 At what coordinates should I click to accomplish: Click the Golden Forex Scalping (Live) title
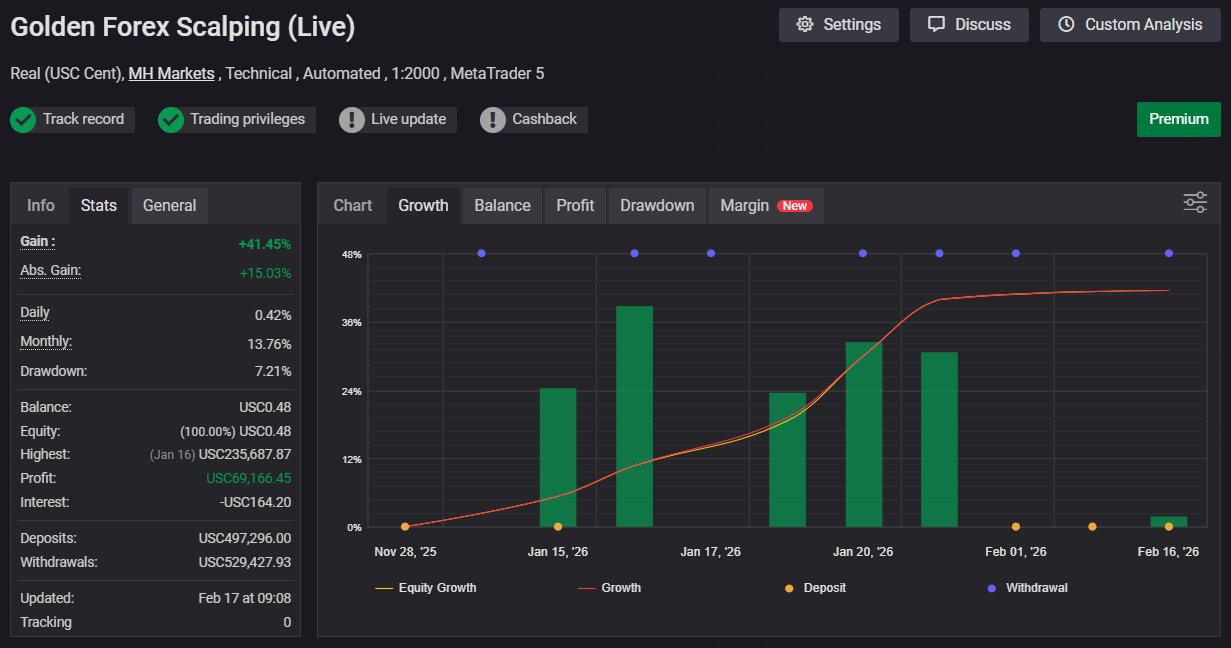183,27
